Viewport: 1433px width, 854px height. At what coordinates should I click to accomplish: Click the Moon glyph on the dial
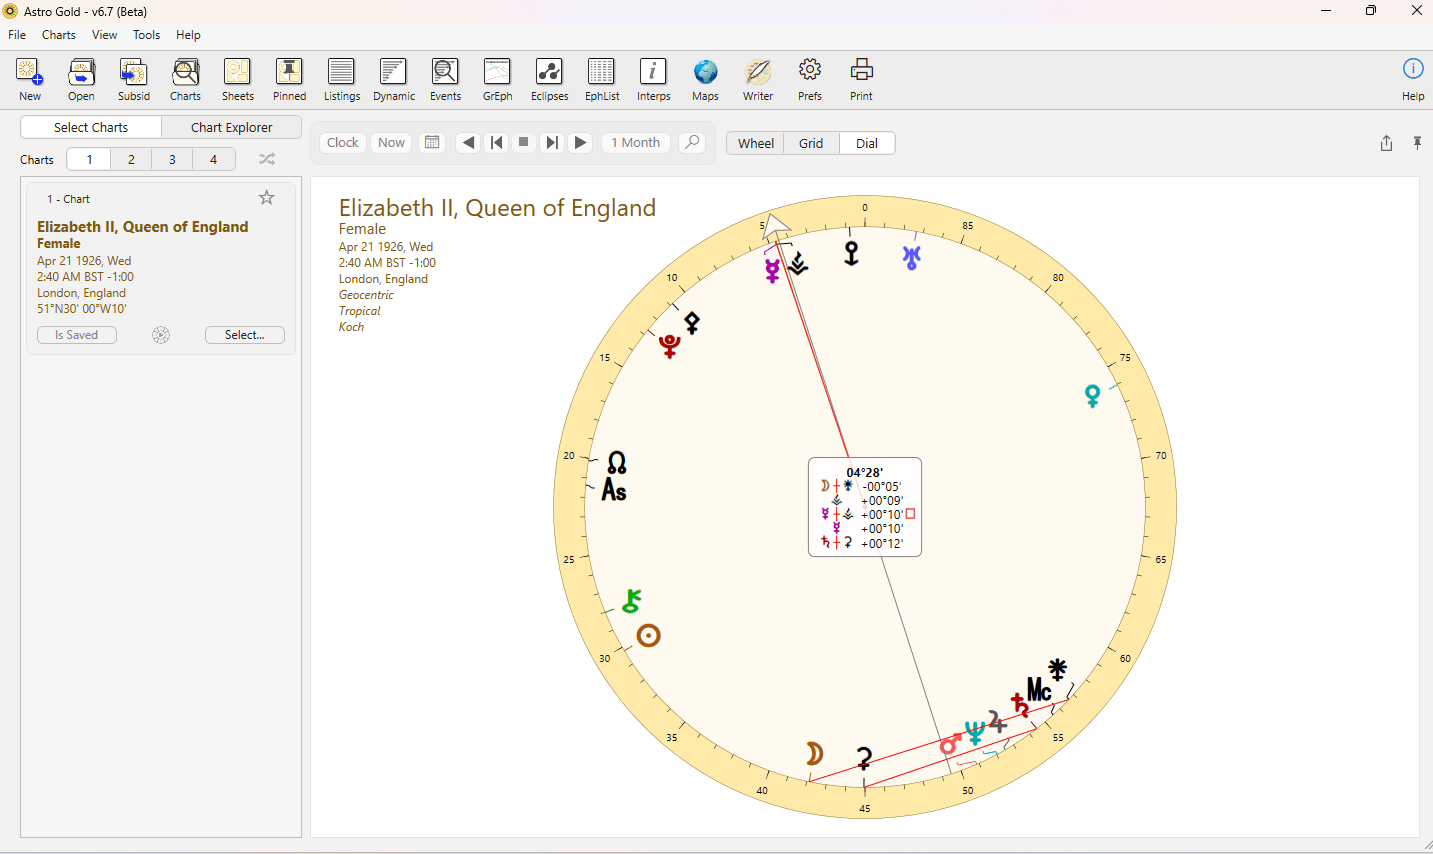click(x=814, y=753)
